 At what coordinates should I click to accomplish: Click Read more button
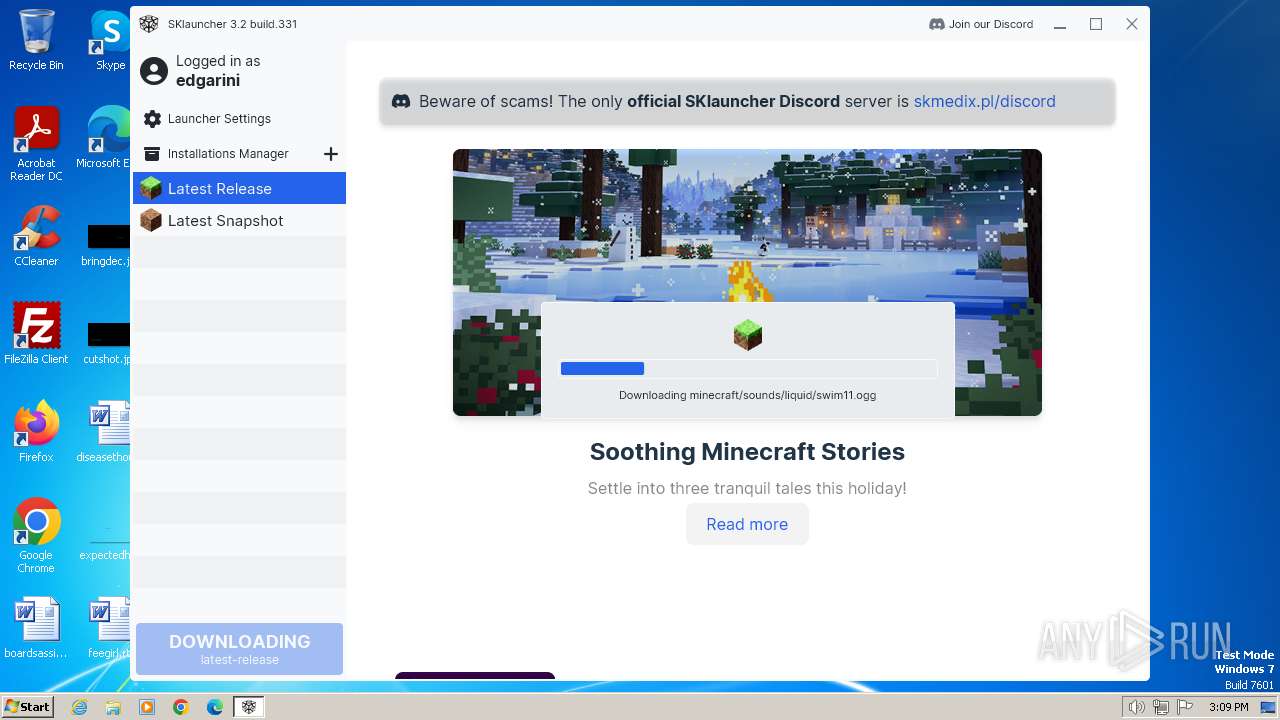(x=747, y=524)
